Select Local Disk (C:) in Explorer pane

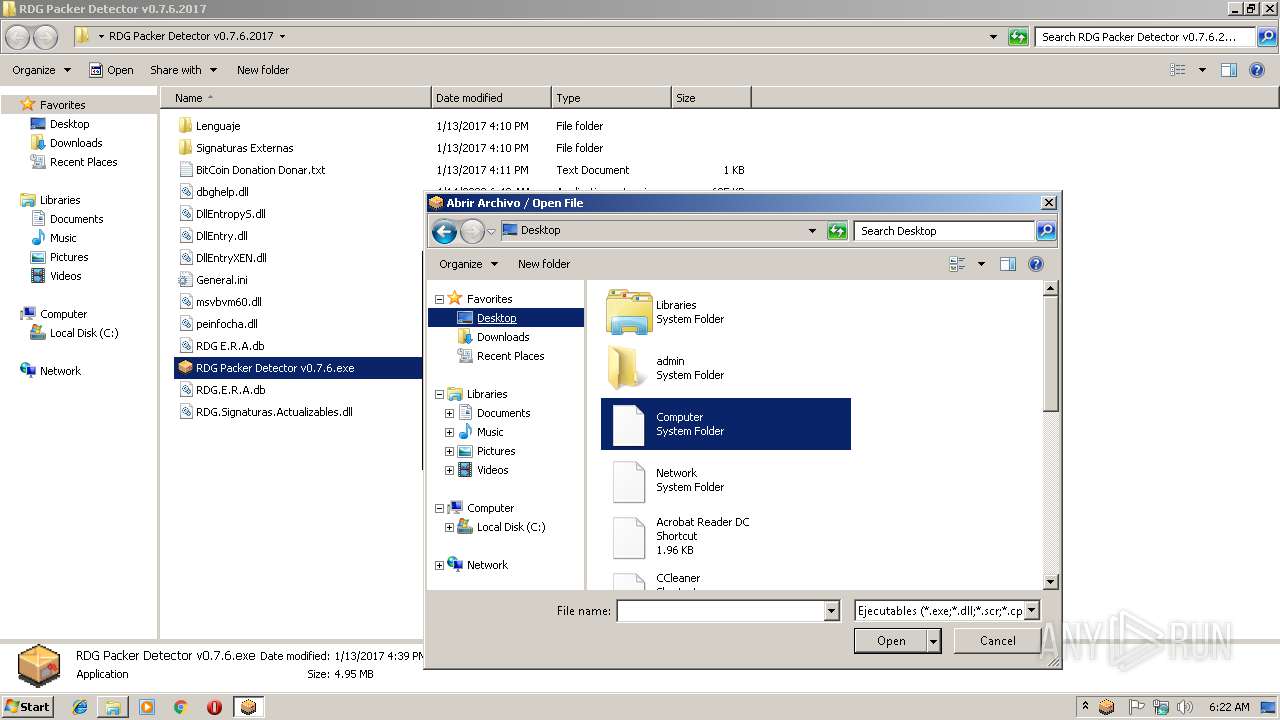tap(74, 333)
